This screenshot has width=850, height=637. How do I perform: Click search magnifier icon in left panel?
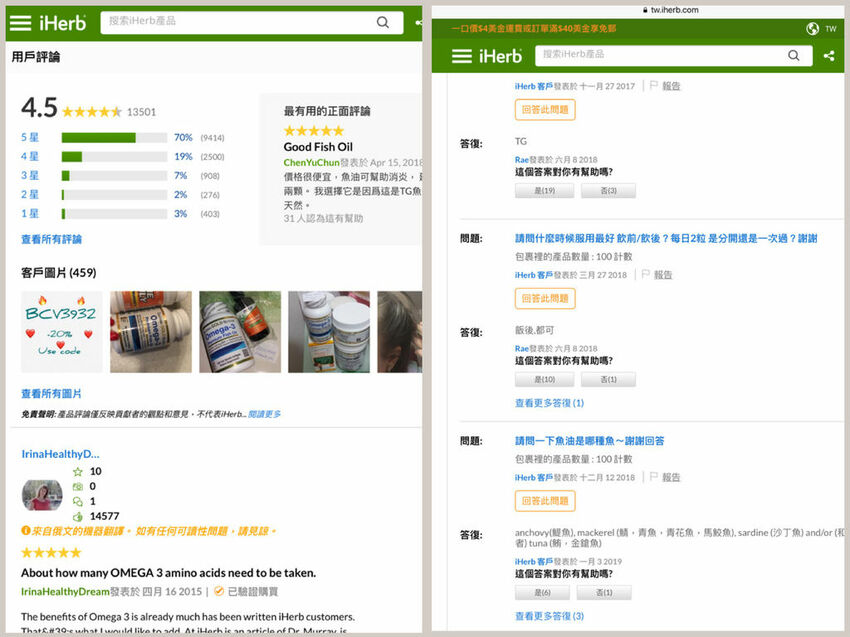[383, 22]
